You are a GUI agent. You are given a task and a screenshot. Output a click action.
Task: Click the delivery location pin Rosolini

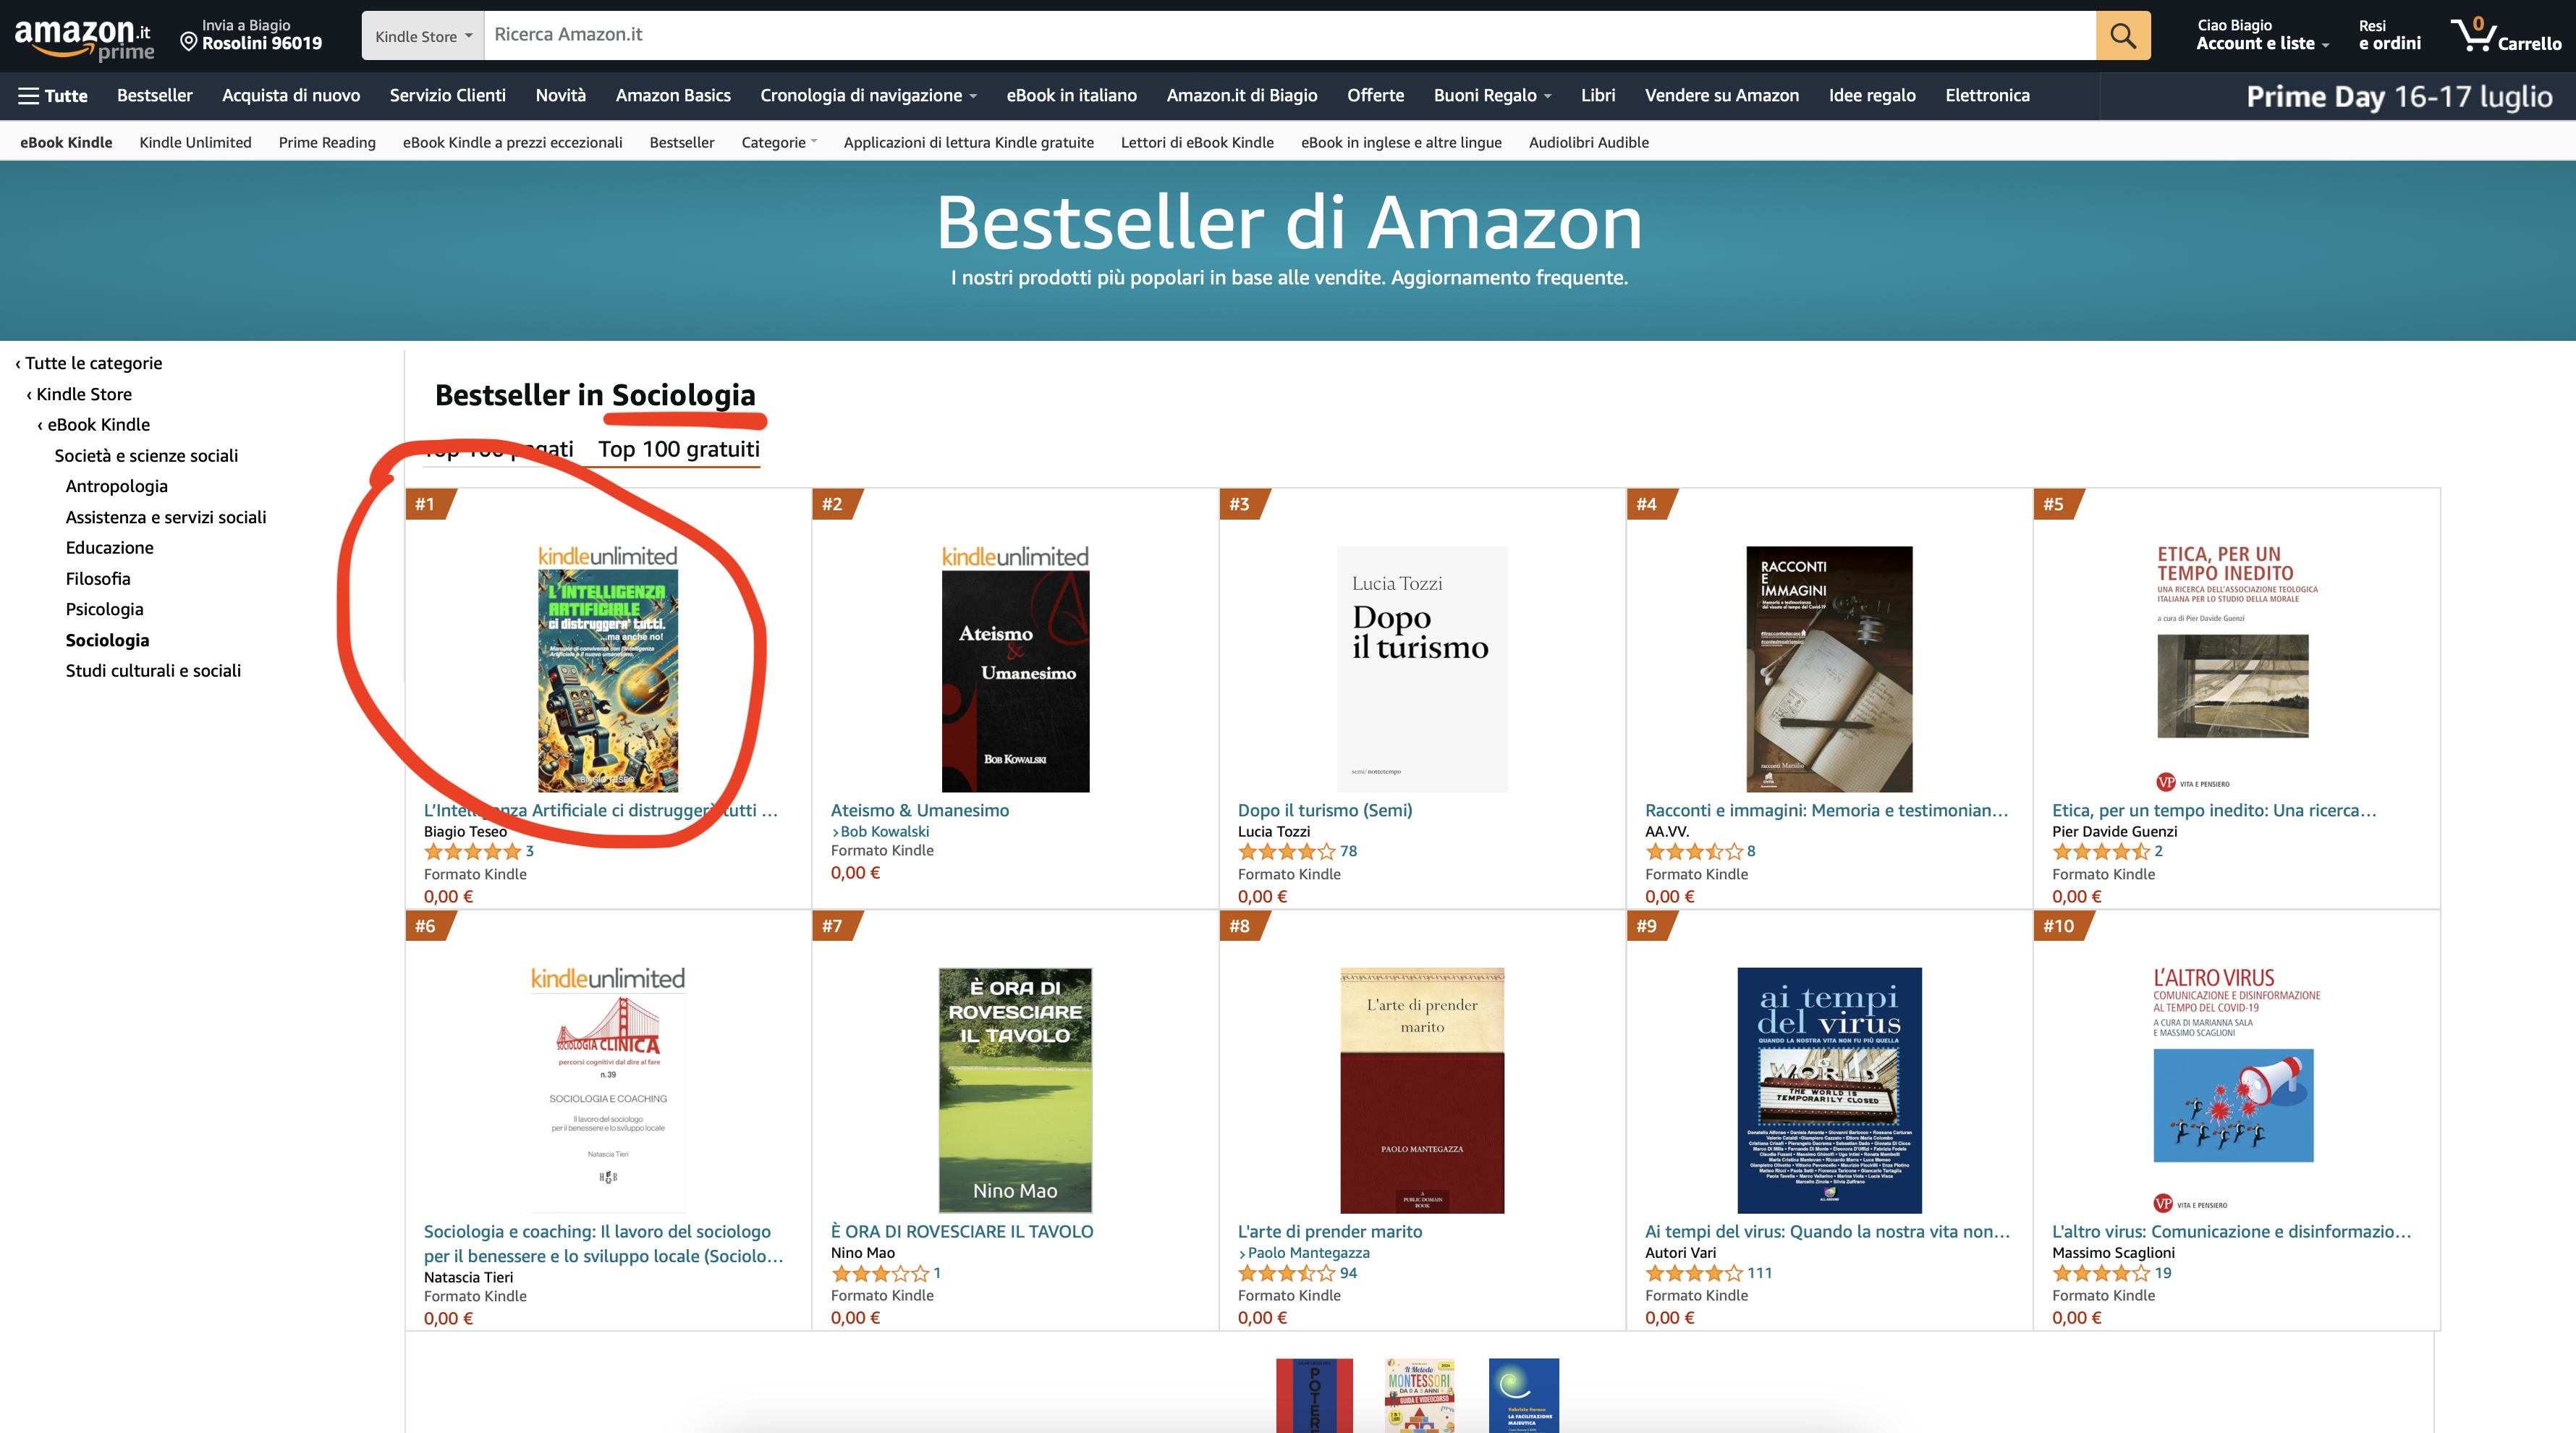point(251,35)
